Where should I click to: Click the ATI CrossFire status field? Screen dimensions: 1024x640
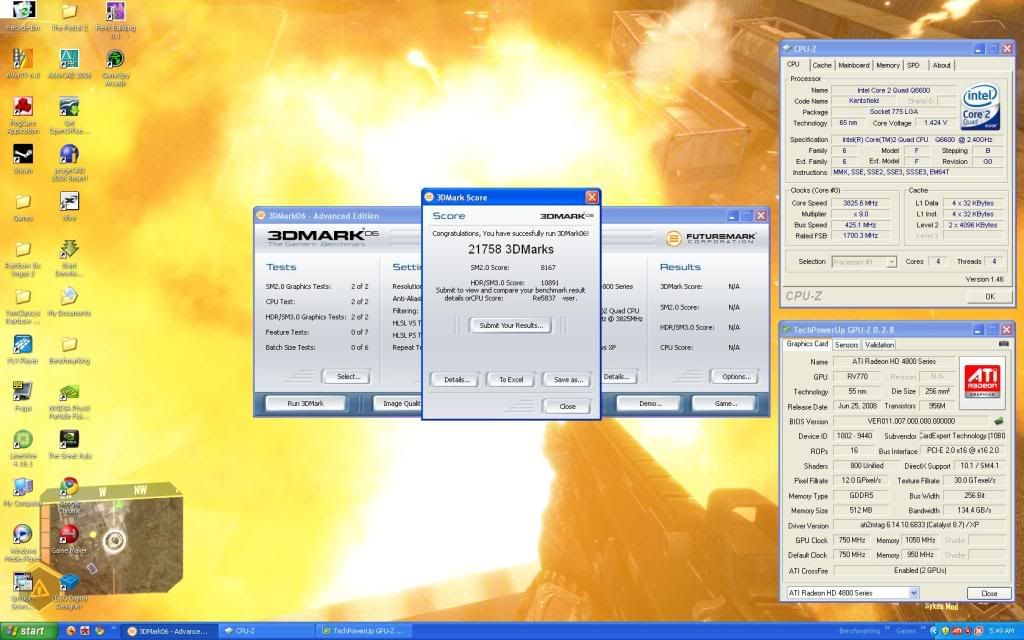(919, 570)
